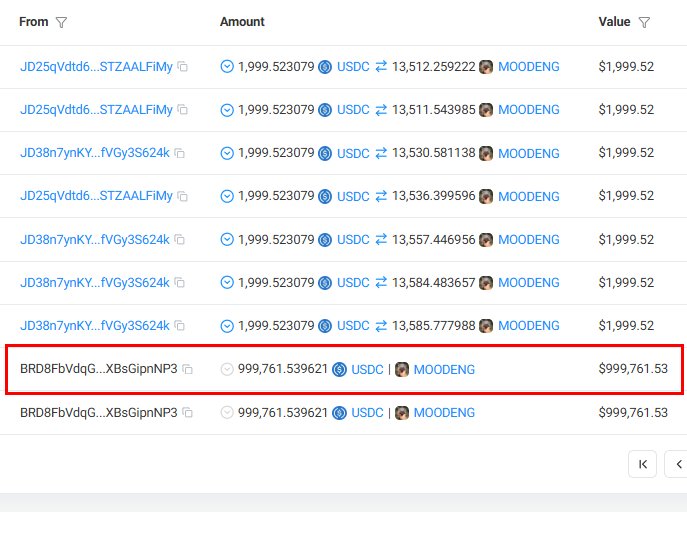The height and width of the screenshot is (554, 687).
Task: Click swap arrows icon in 13,511.543985 row
Action: (x=381, y=110)
